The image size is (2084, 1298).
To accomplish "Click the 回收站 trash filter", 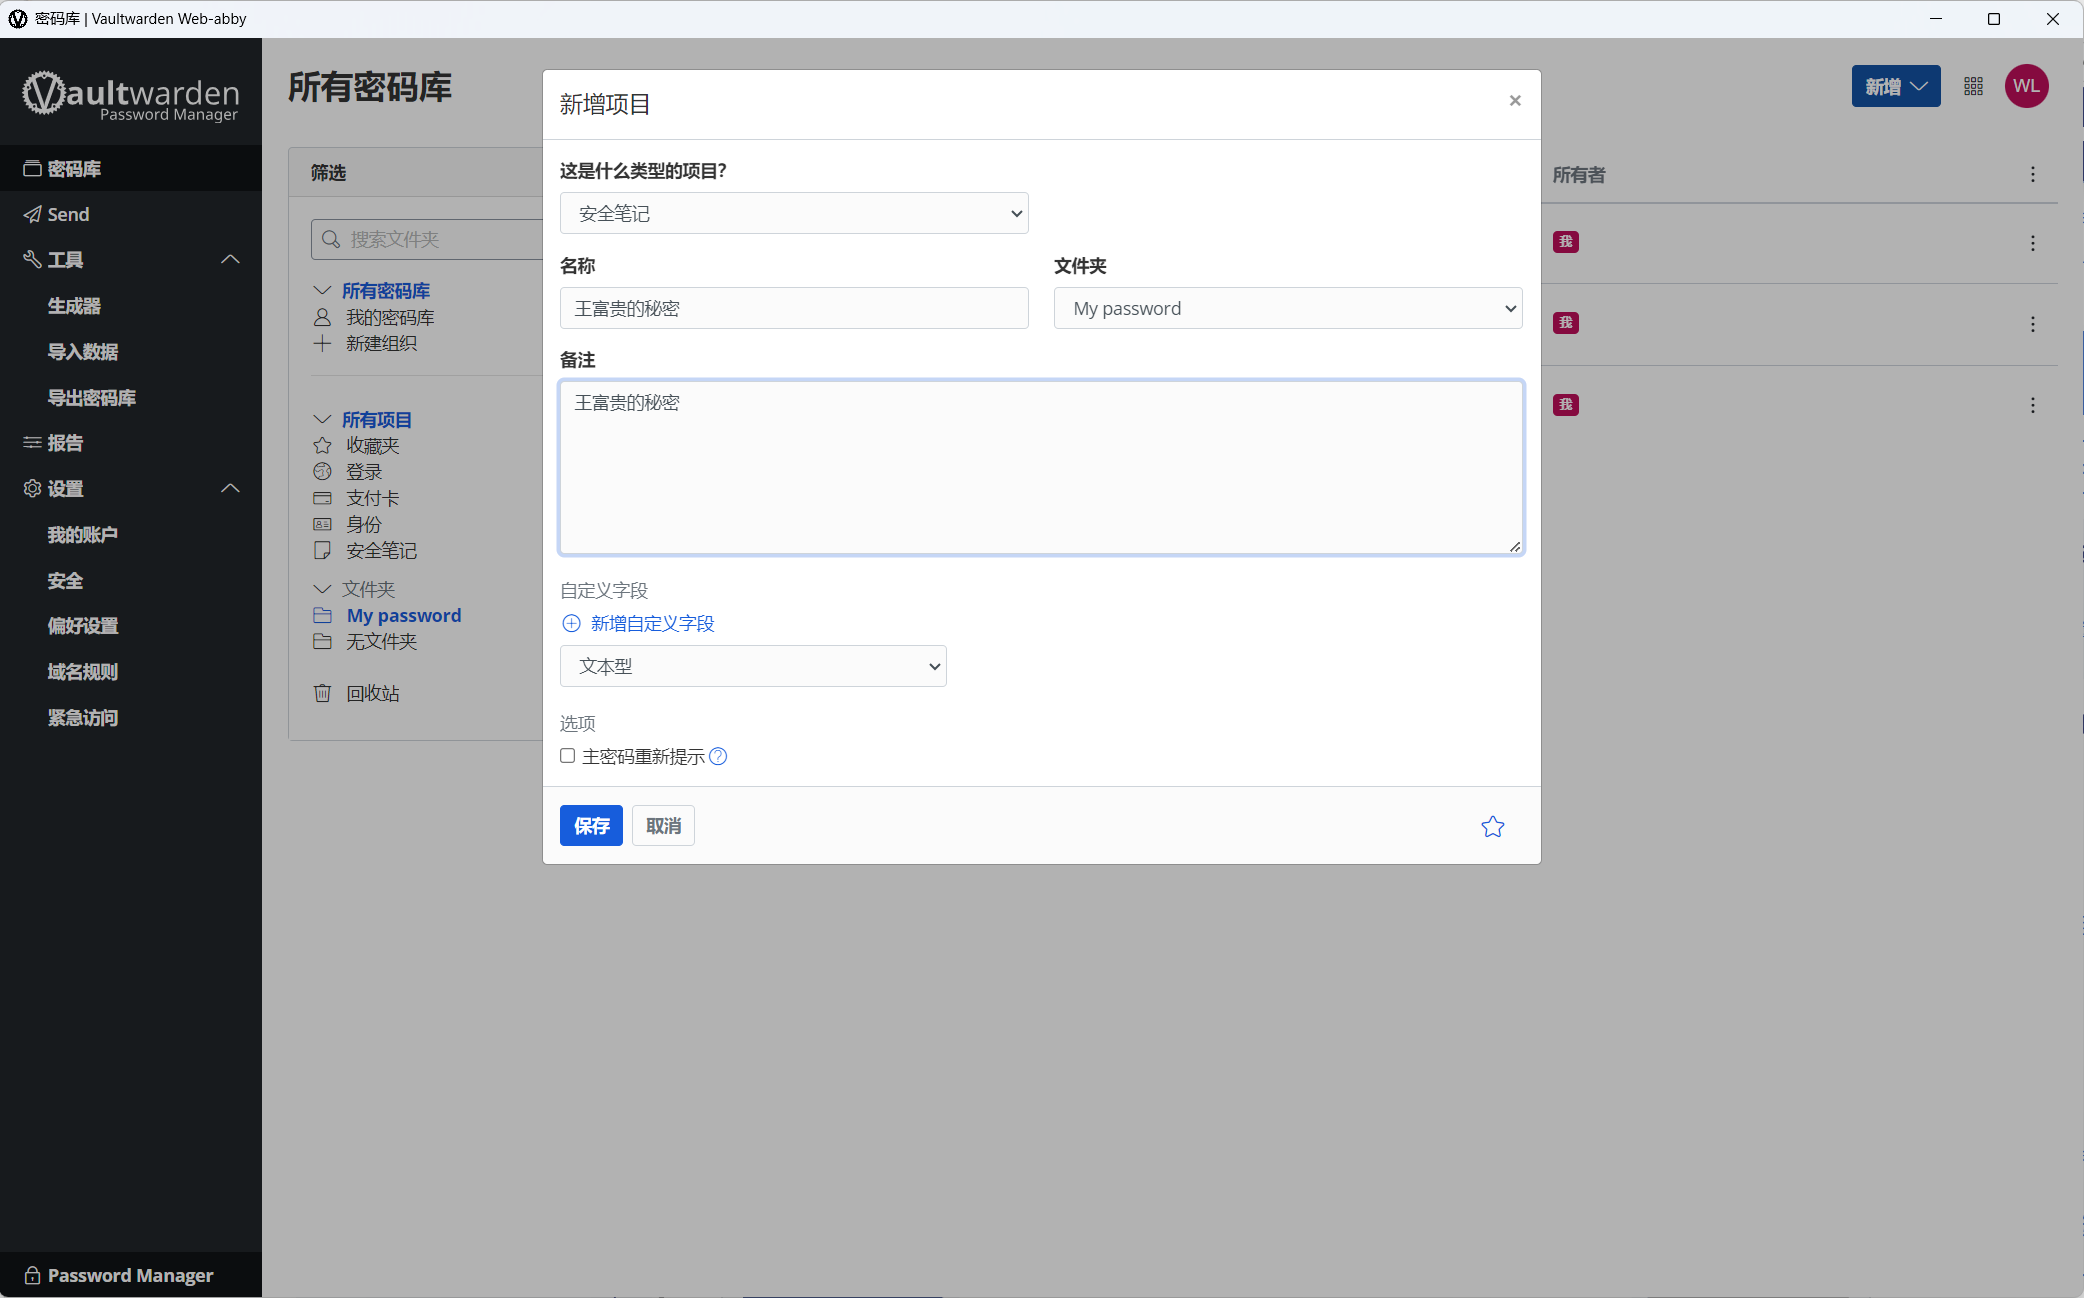I will [372, 693].
